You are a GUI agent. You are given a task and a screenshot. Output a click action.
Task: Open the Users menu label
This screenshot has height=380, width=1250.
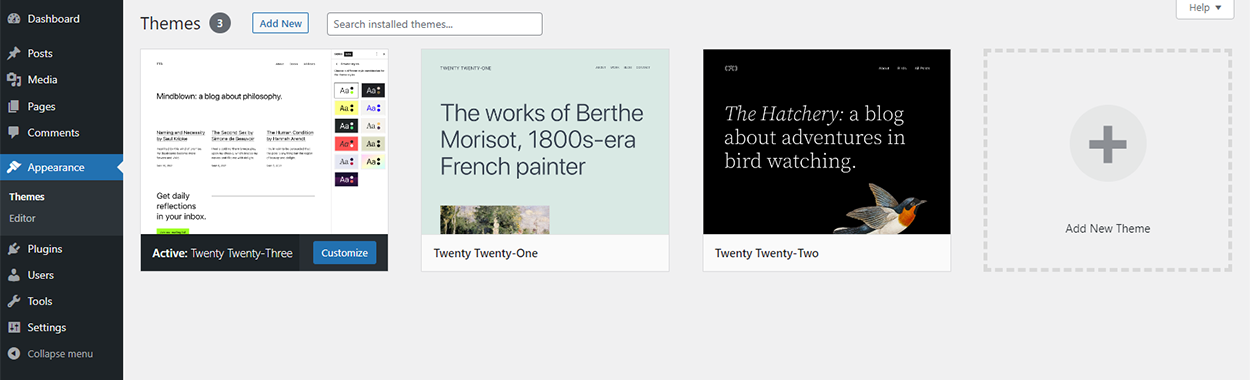41,275
